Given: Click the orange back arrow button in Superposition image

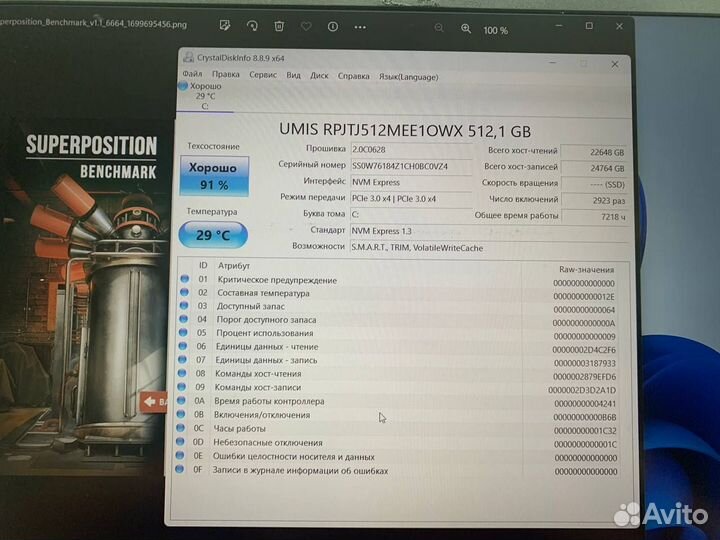Looking at the screenshot, I should click(x=153, y=402).
